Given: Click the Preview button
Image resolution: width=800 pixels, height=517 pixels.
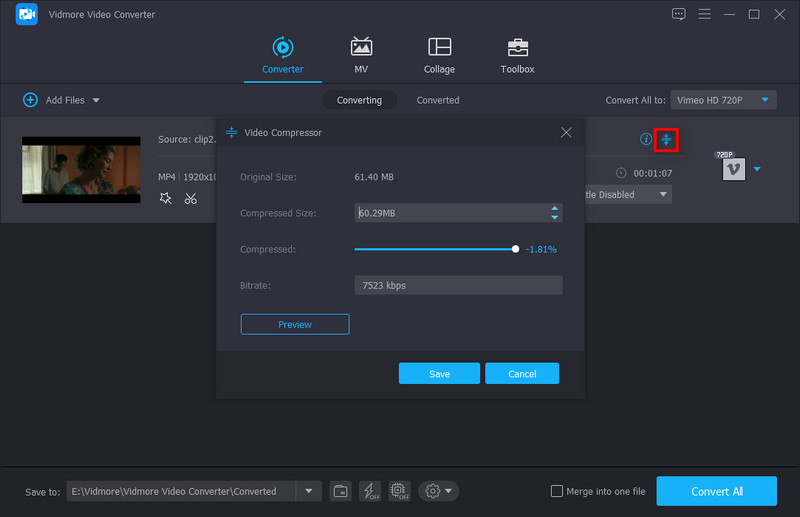Looking at the screenshot, I should 295,324.
